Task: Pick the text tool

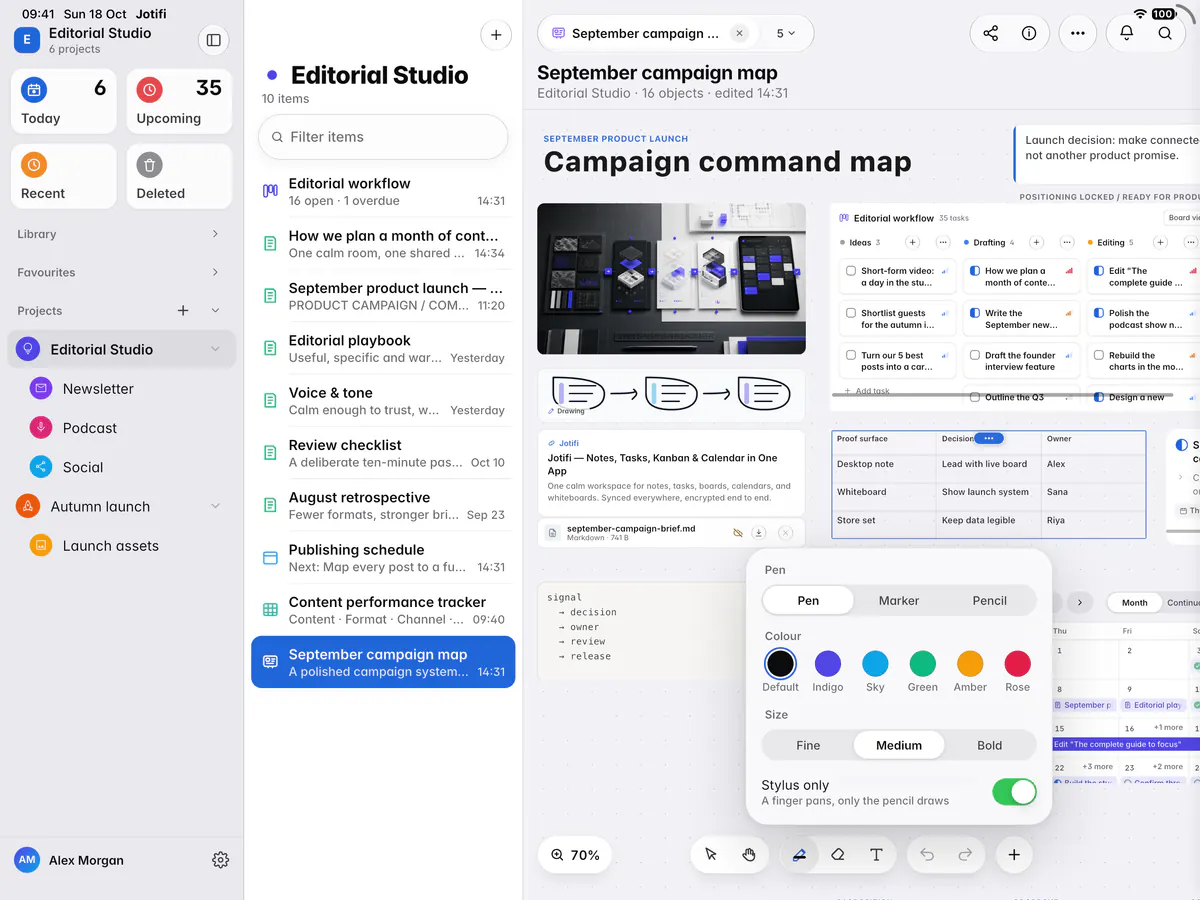Action: click(876, 855)
